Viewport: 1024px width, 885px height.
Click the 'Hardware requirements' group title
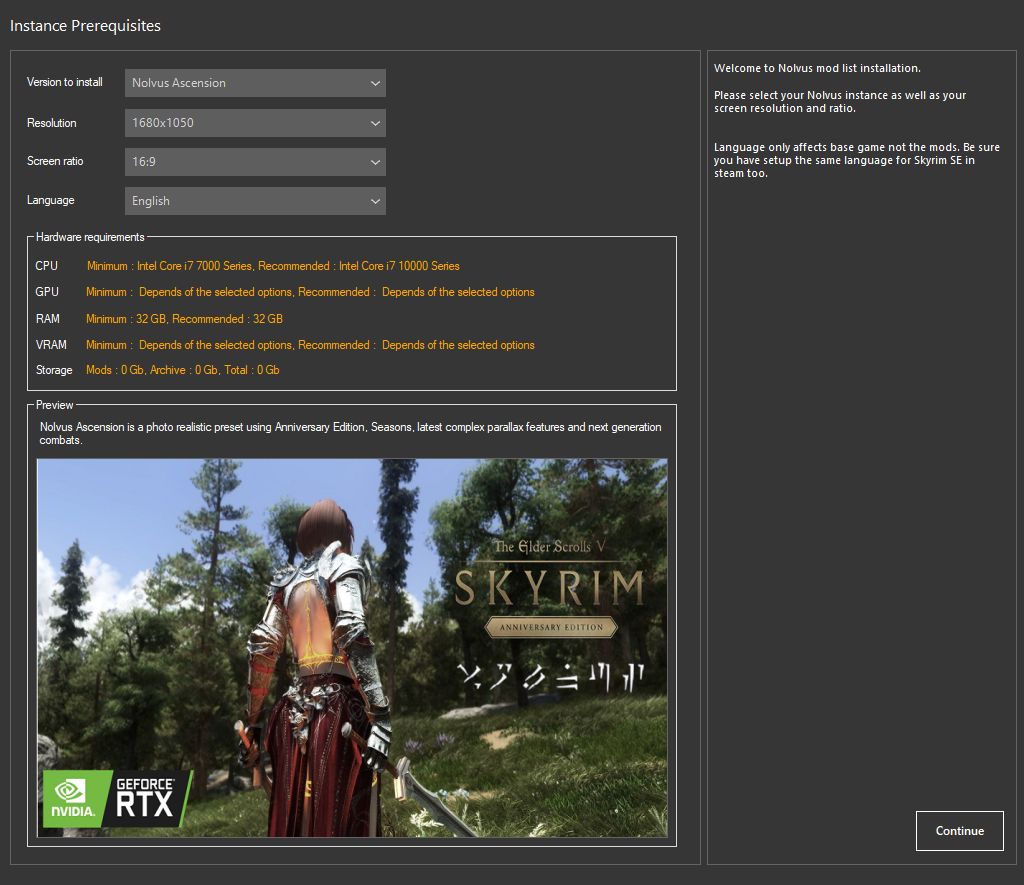[90, 237]
